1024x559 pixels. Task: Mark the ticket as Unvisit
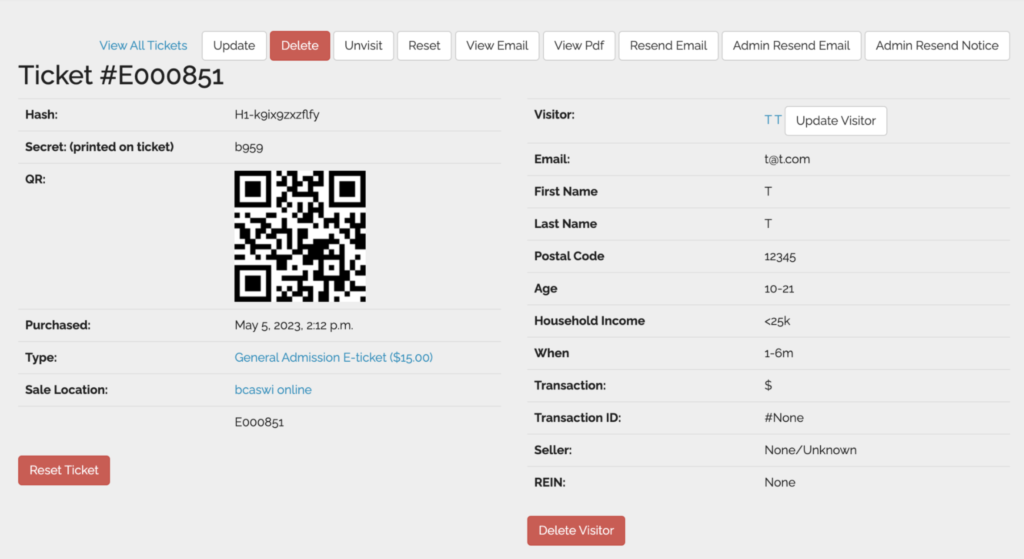tap(363, 46)
